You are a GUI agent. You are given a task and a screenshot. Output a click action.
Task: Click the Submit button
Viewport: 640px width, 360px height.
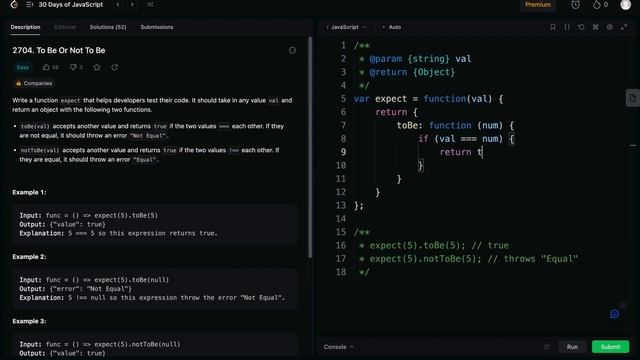point(610,347)
